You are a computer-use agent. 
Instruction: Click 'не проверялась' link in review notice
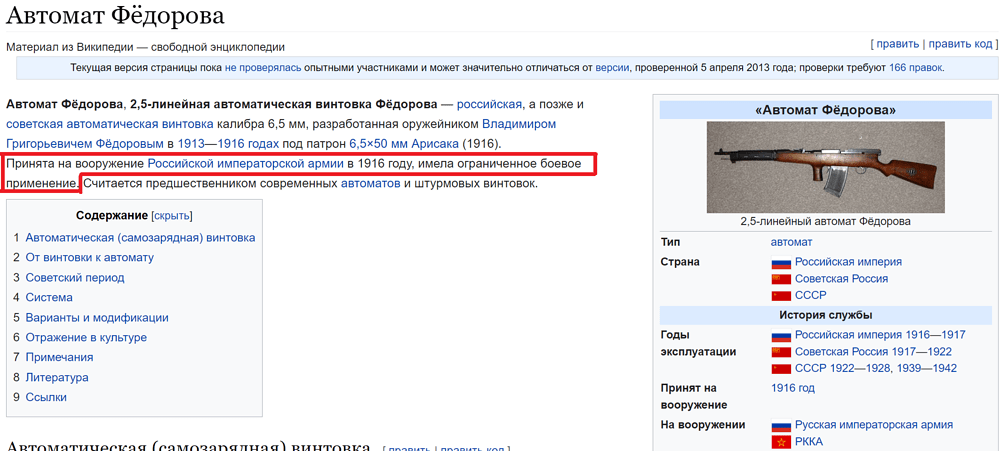(x=259, y=68)
